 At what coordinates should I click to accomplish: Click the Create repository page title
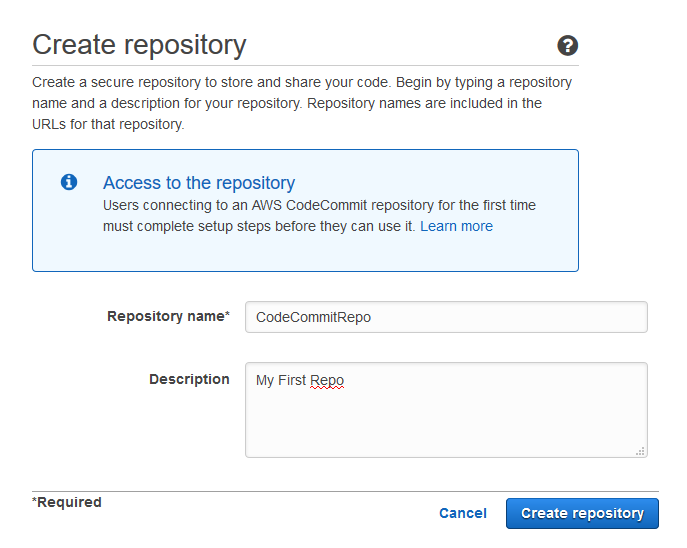(139, 45)
